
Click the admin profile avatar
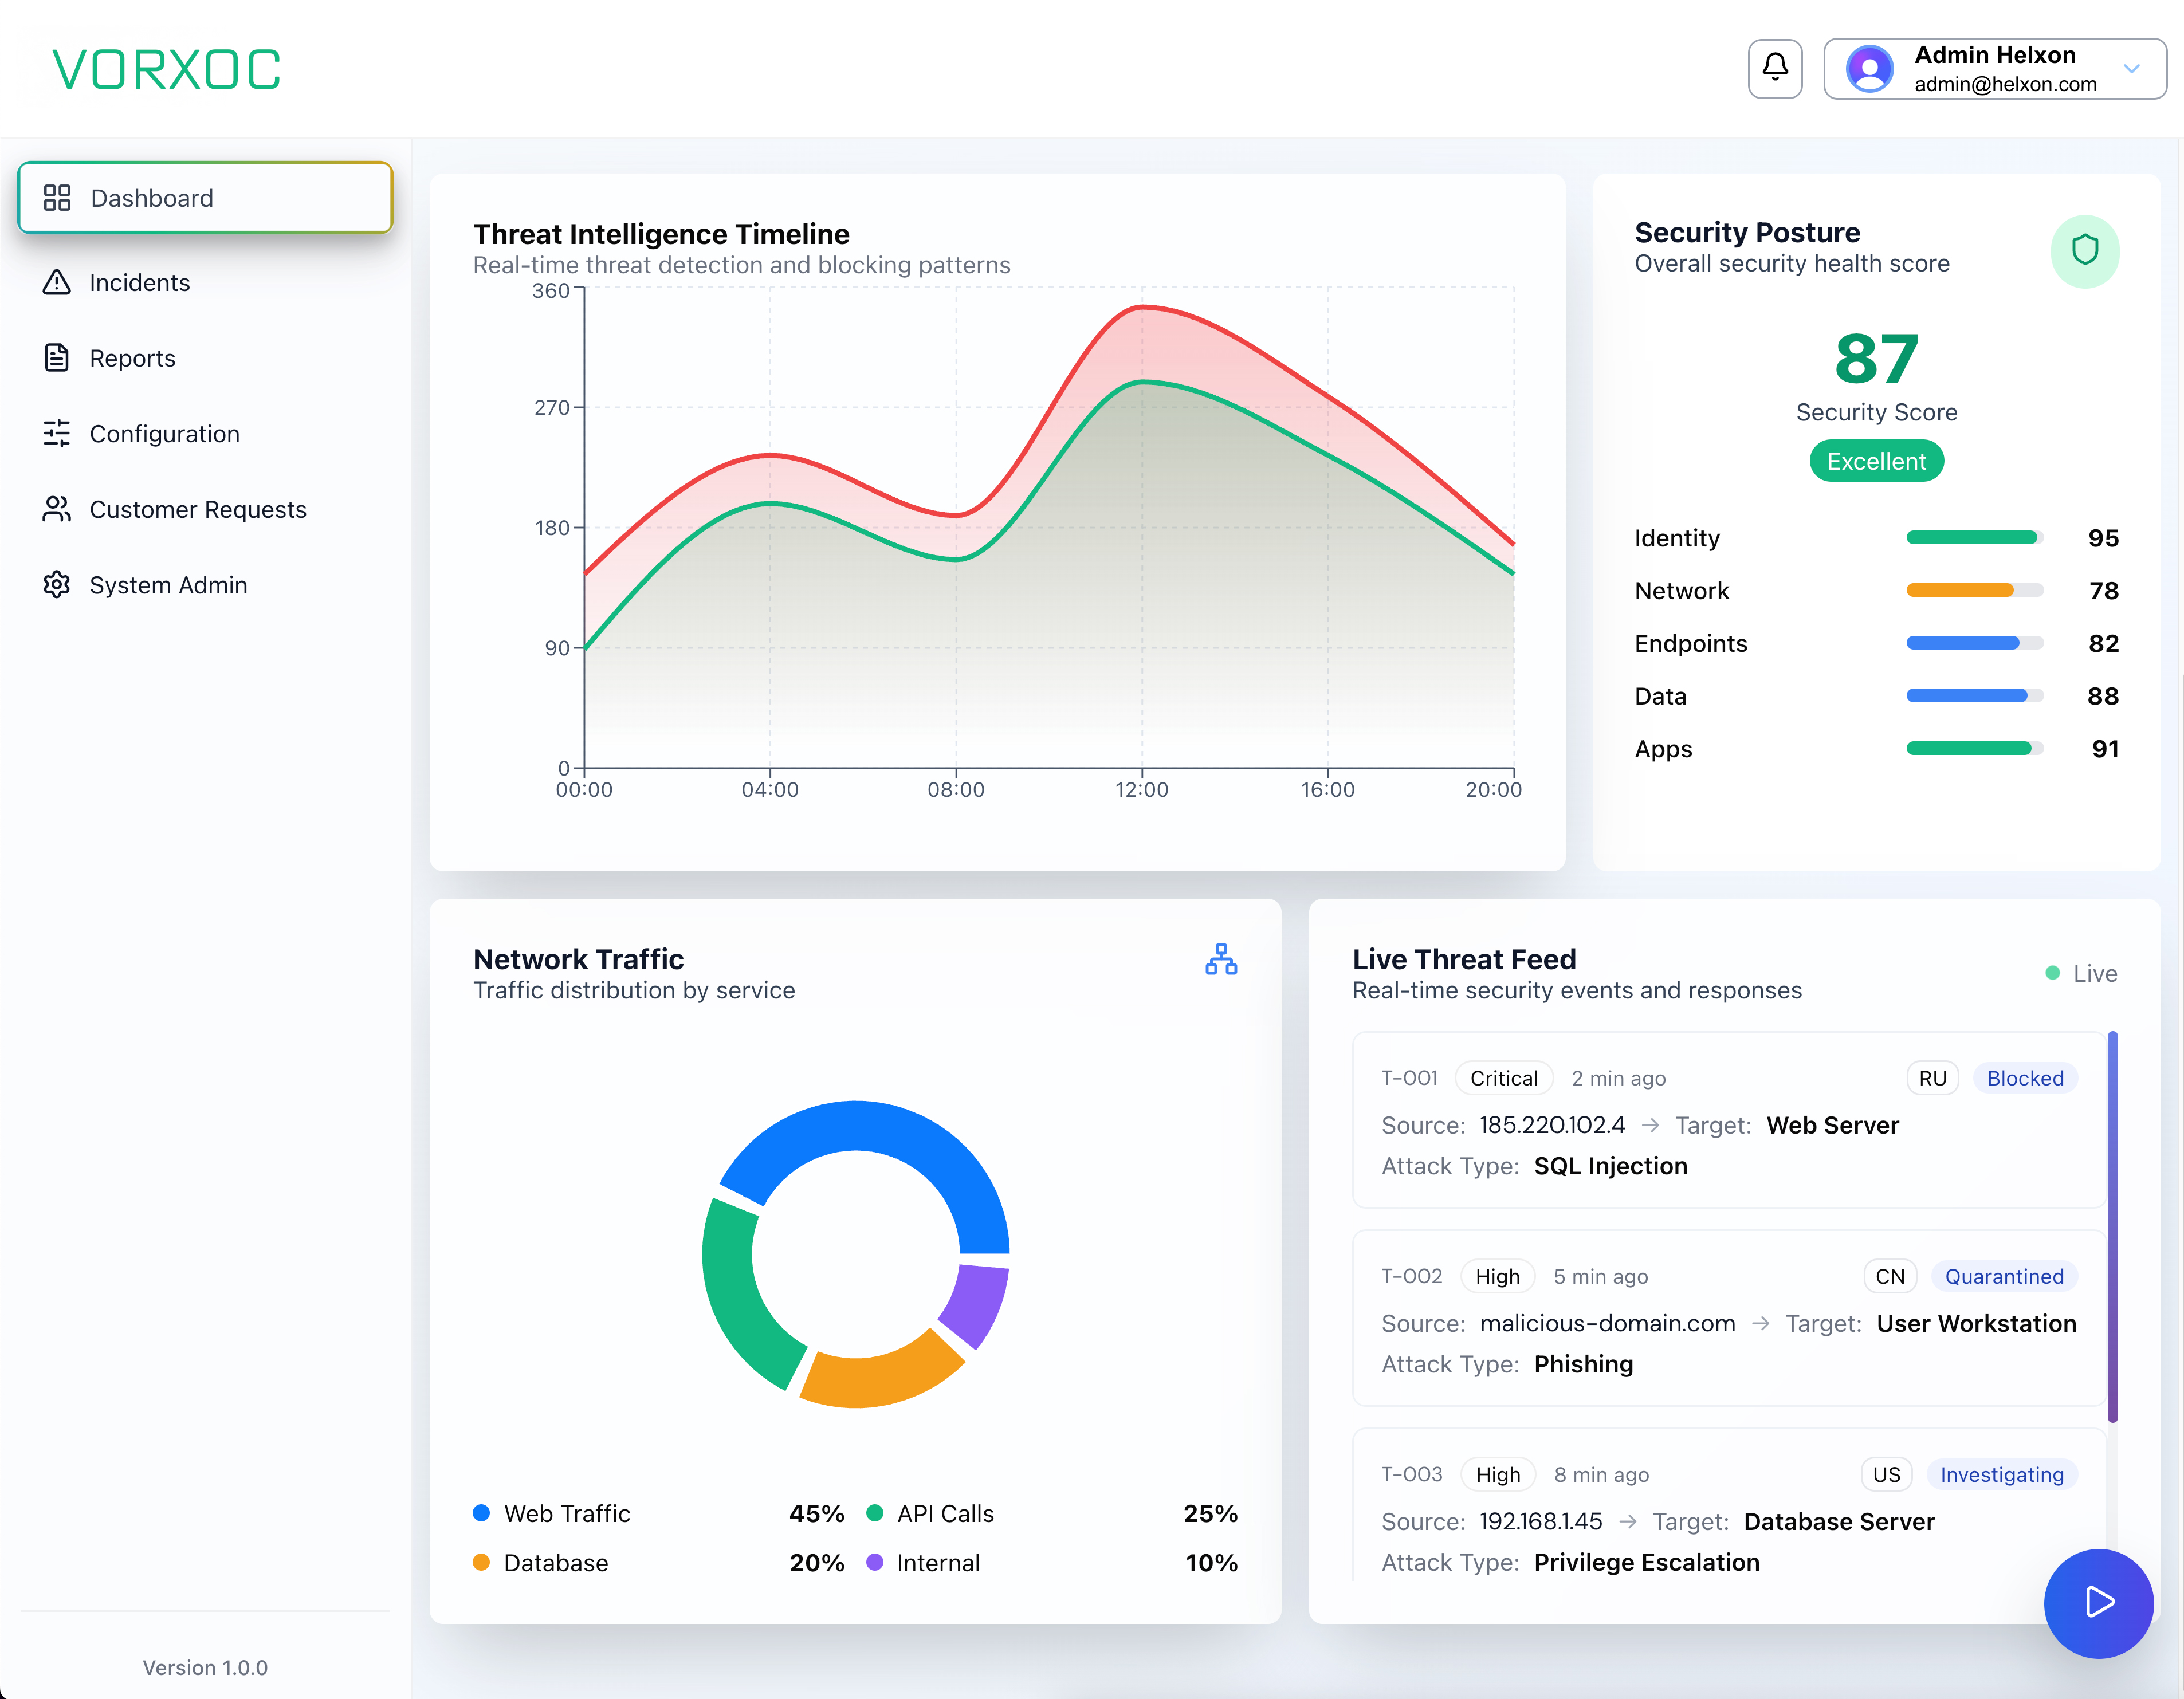(1869, 68)
